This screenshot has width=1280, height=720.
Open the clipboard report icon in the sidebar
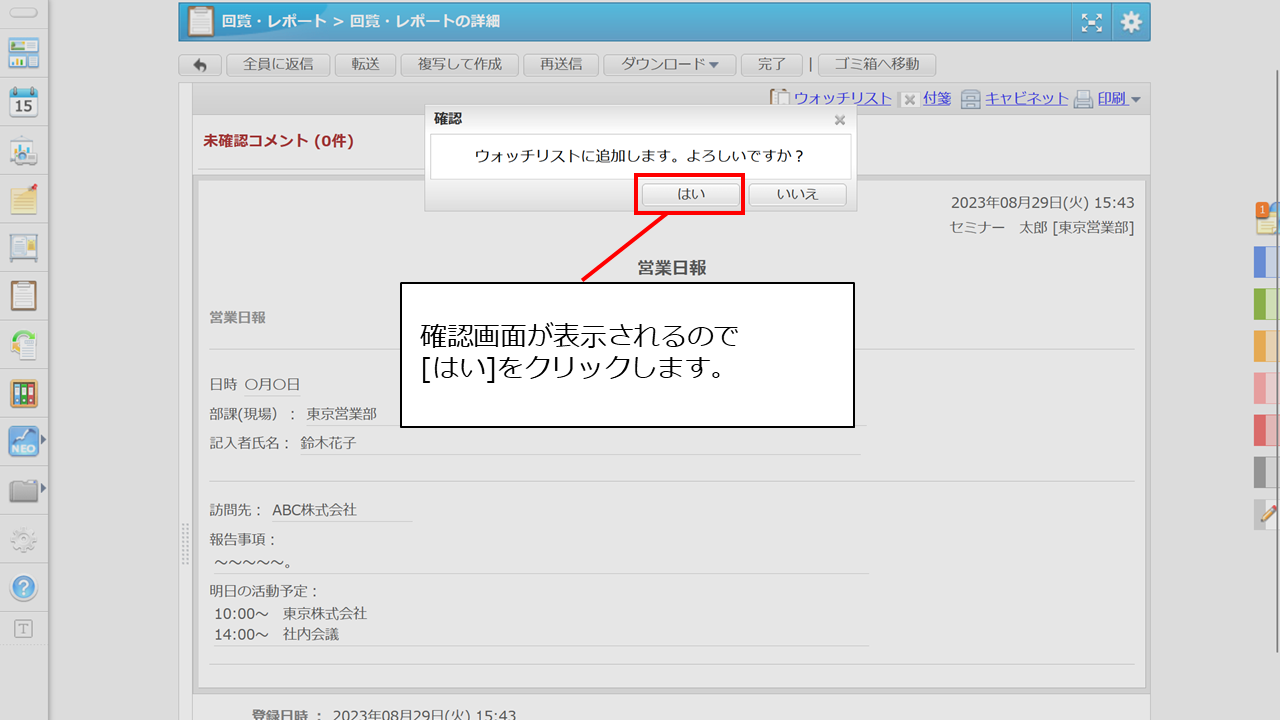(x=23, y=296)
